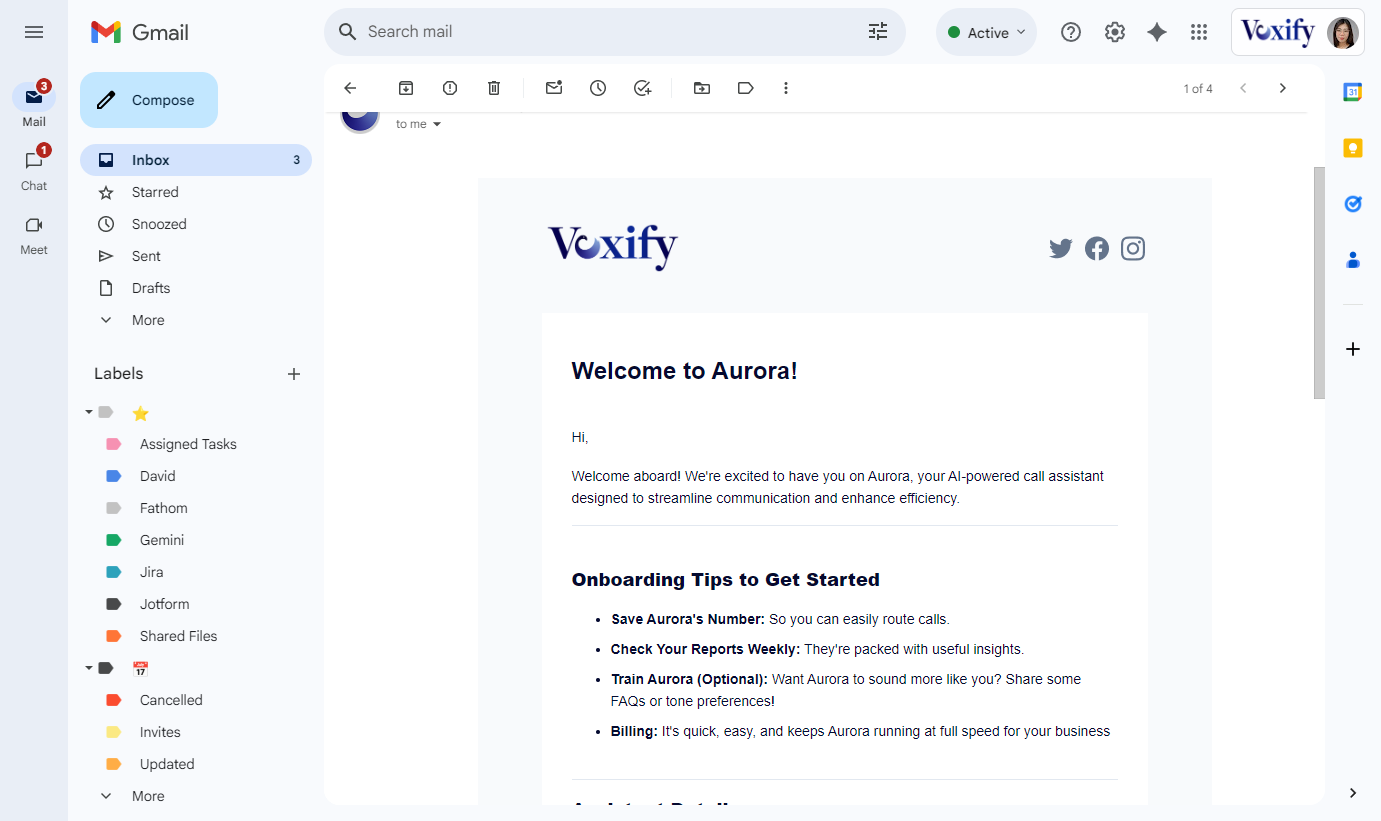Create a new label with plus icon

point(294,374)
